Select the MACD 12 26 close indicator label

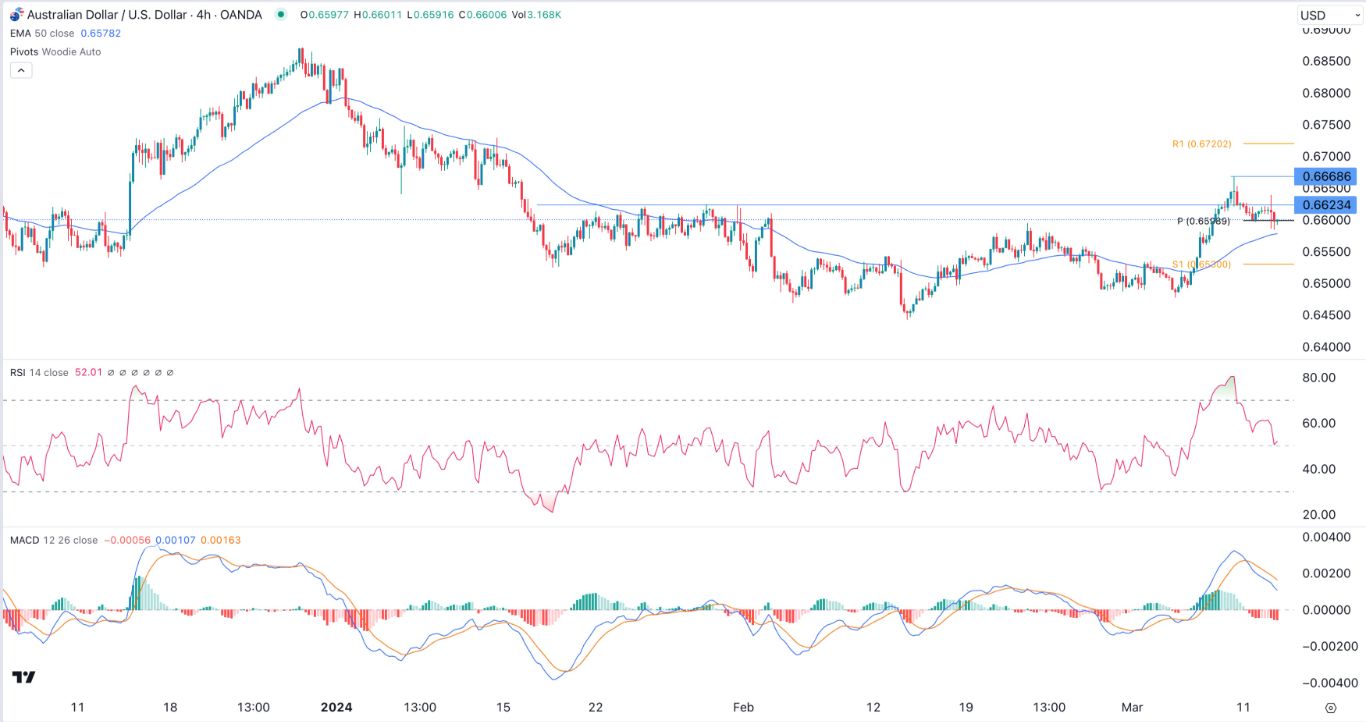tap(54, 540)
